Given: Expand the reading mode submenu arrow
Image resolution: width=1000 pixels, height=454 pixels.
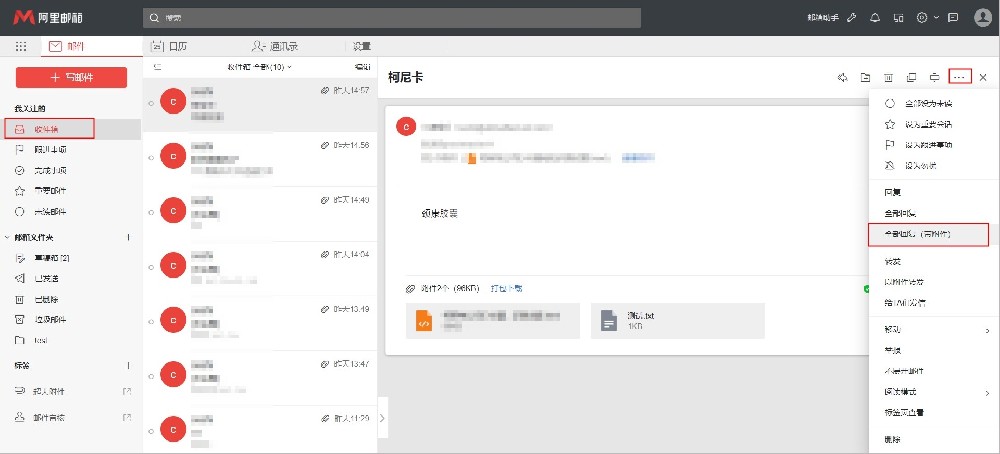Looking at the screenshot, I should point(987,392).
